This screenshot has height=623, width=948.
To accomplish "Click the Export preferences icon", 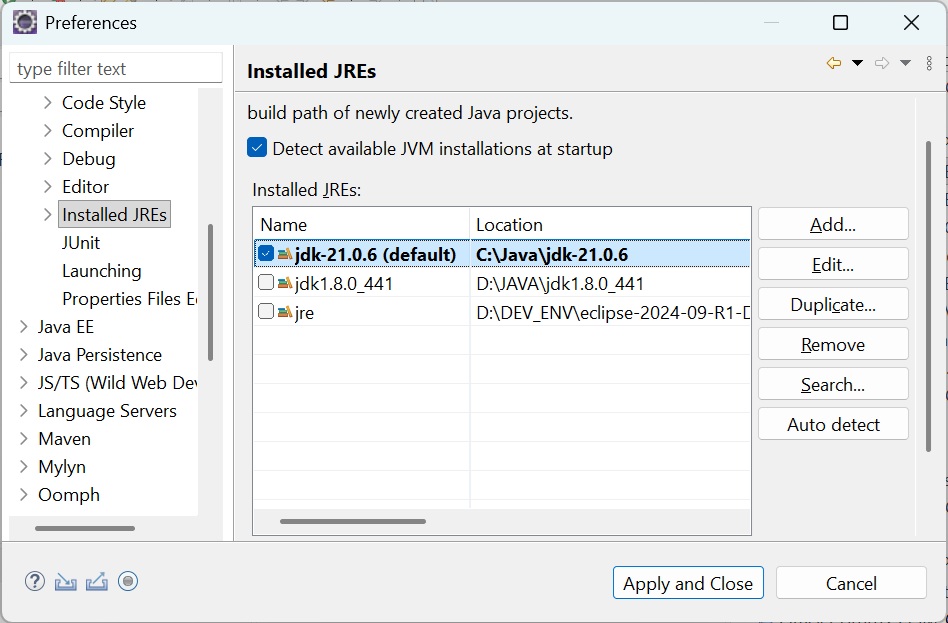I will pos(97,581).
